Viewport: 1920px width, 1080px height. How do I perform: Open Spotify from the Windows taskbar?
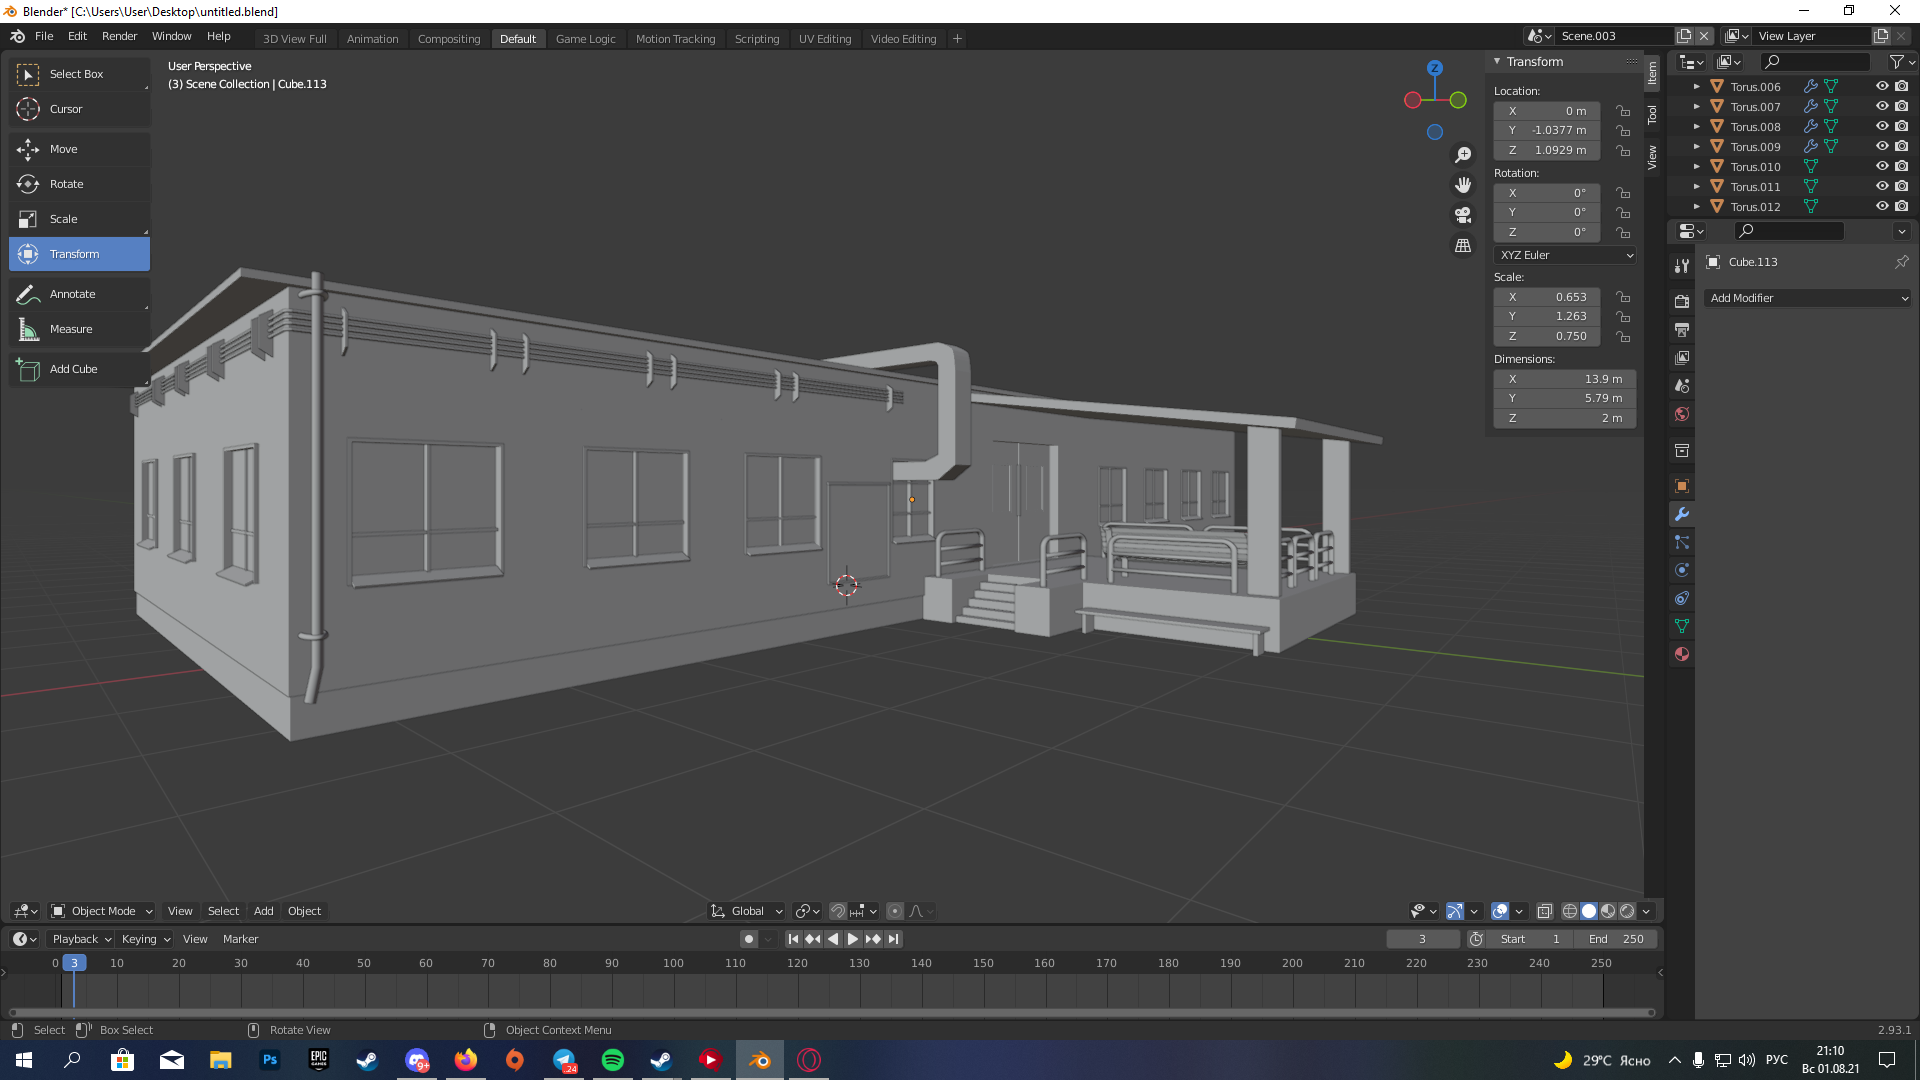click(x=612, y=1060)
